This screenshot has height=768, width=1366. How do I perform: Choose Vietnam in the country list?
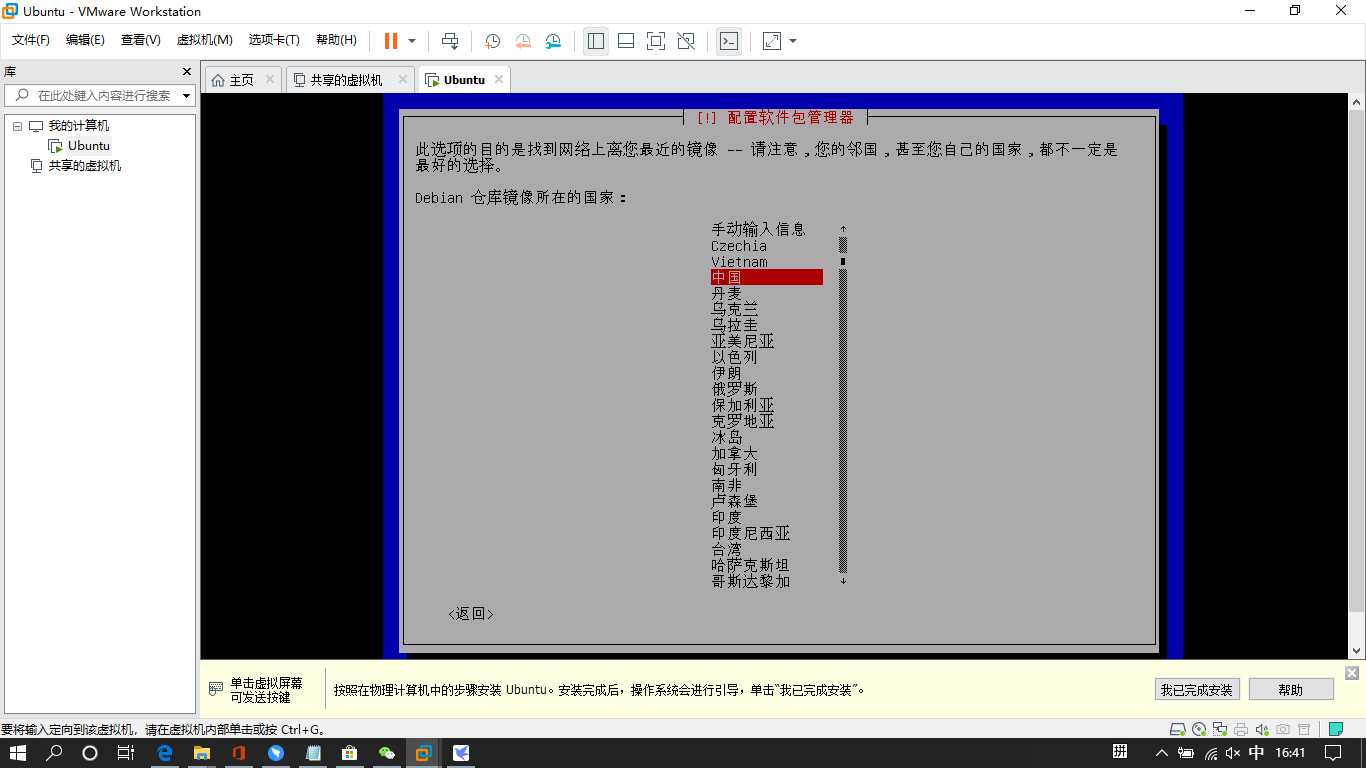click(x=739, y=262)
